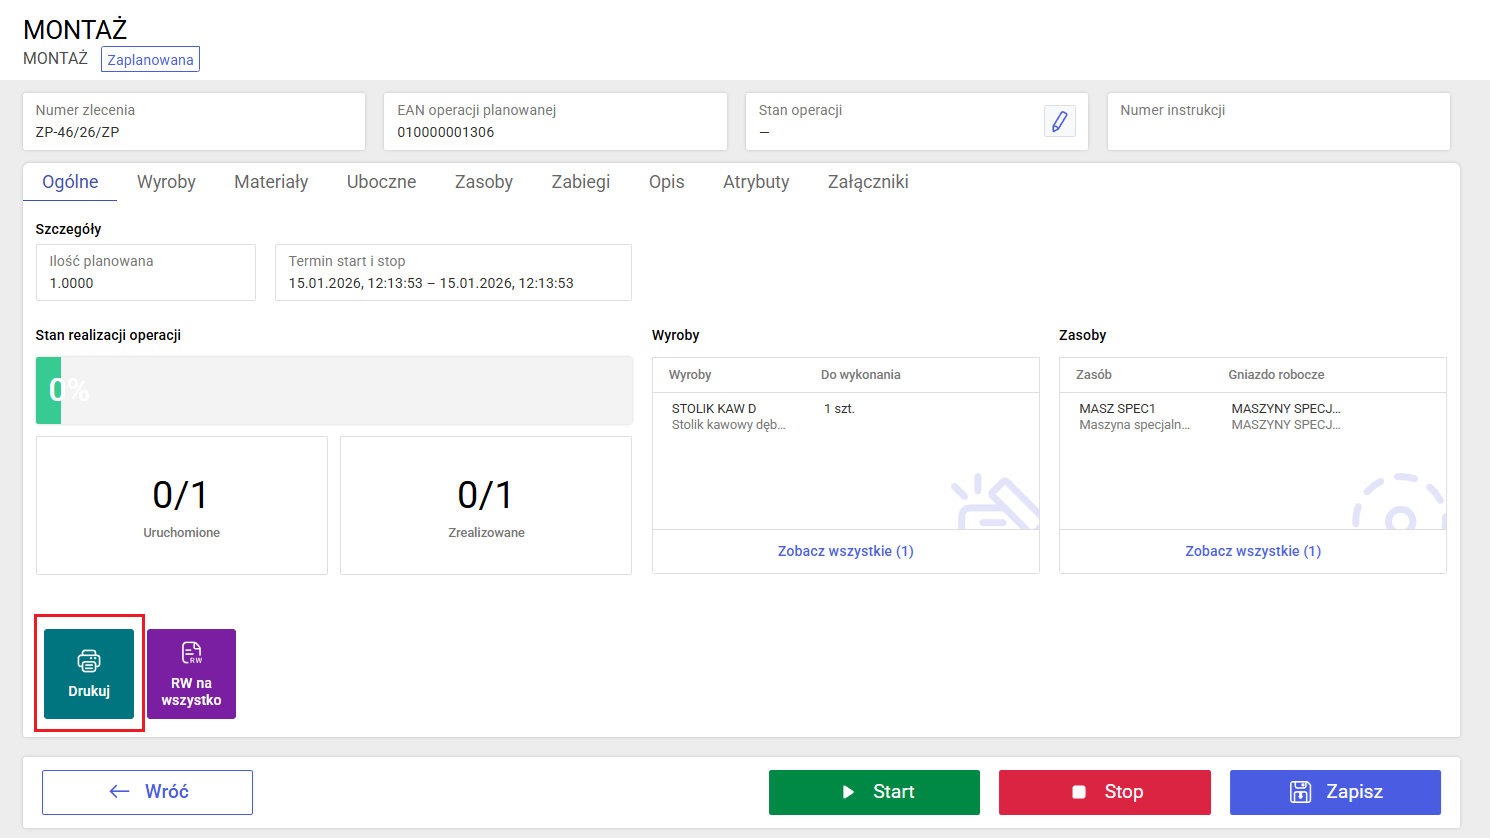The image size is (1490, 838).
Task: Click the RW na wszystko tile
Action: [x=191, y=674]
